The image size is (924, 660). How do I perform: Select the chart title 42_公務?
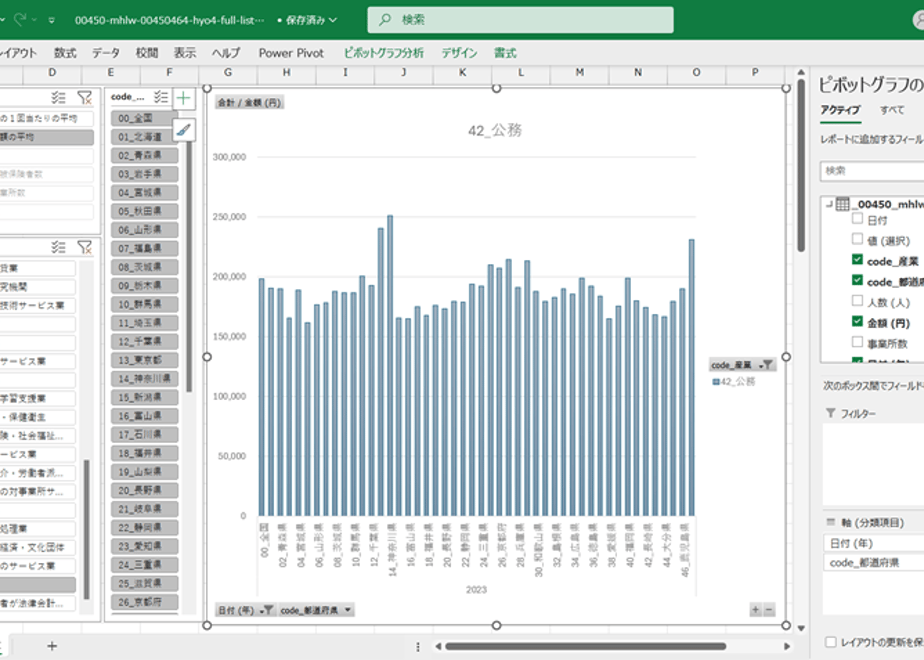pyautogui.click(x=495, y=130)
